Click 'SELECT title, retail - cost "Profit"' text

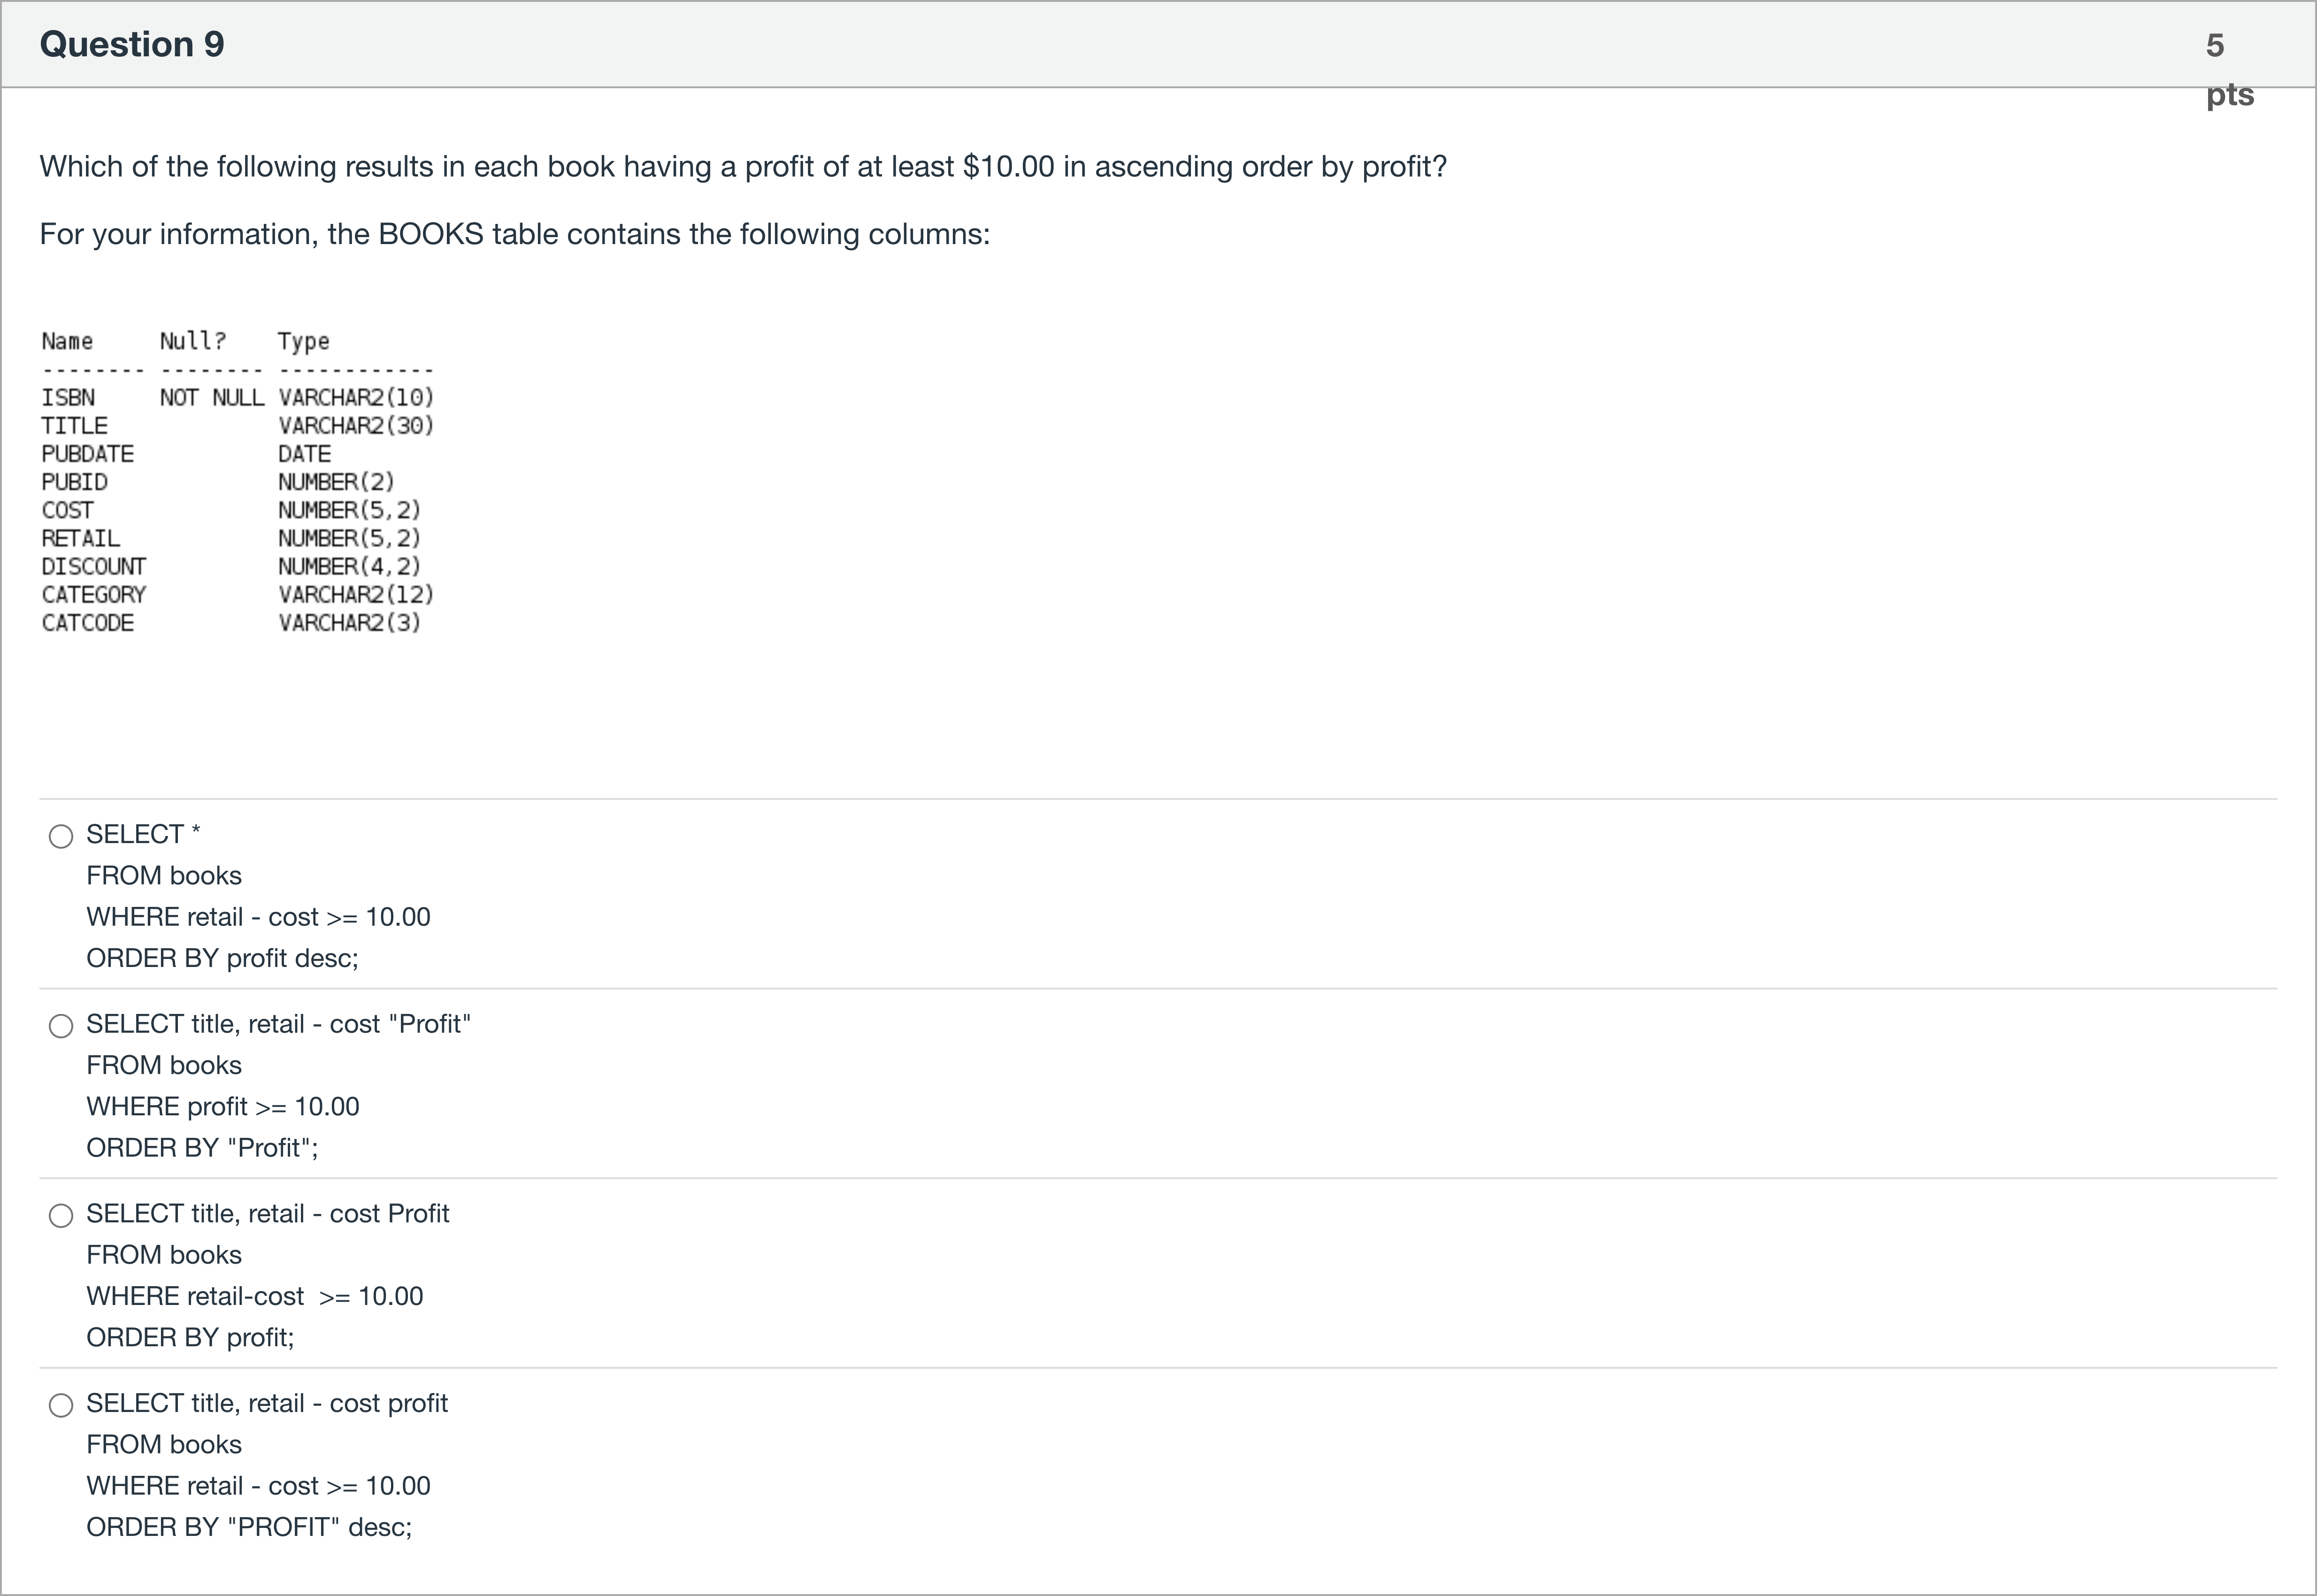coord(278,1024)
